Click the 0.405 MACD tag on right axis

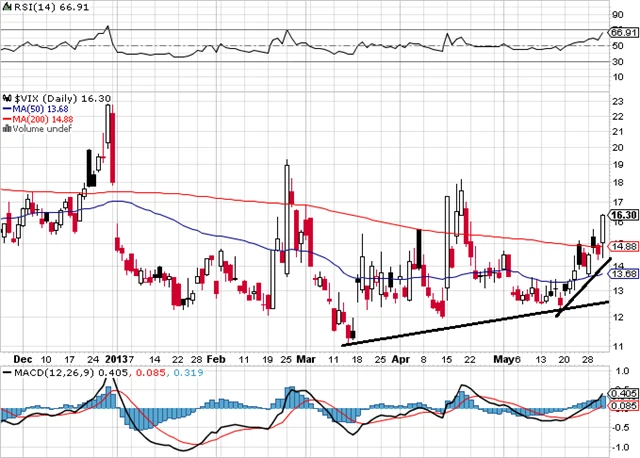623,394
